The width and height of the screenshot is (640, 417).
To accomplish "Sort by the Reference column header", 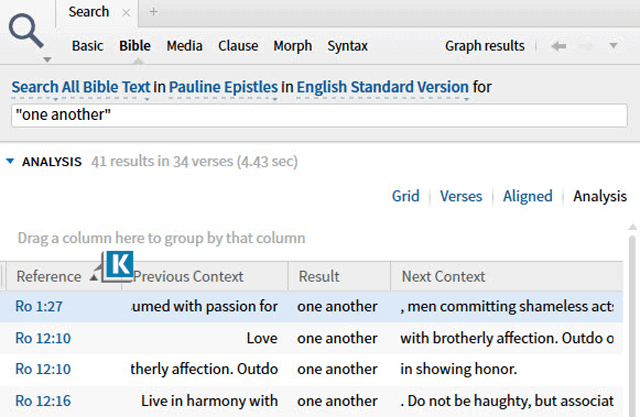I will tap(49, 276).
